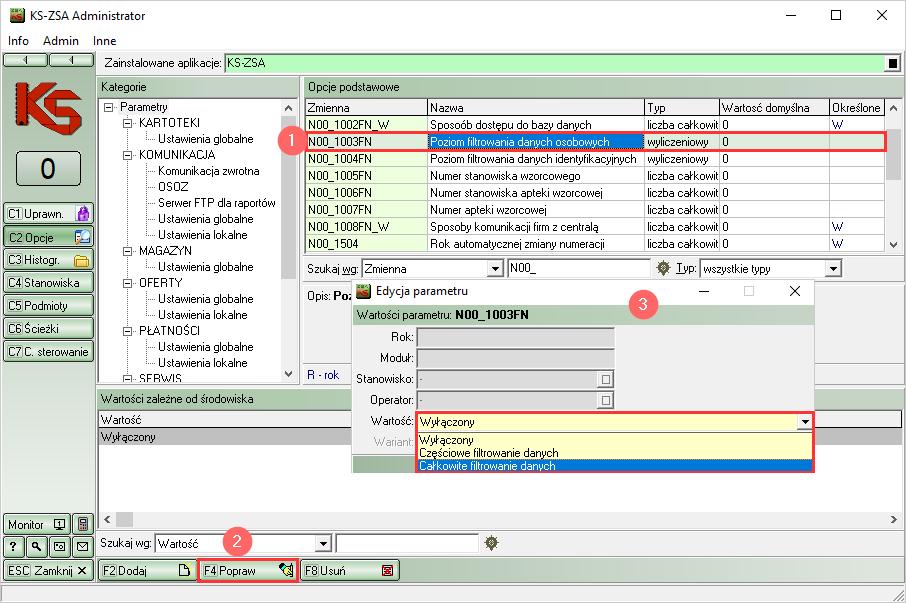This screenshot has height=603, width=906.
Task: Open C1 Uprawn. permissions padlock button
Action: pos(48,214)
